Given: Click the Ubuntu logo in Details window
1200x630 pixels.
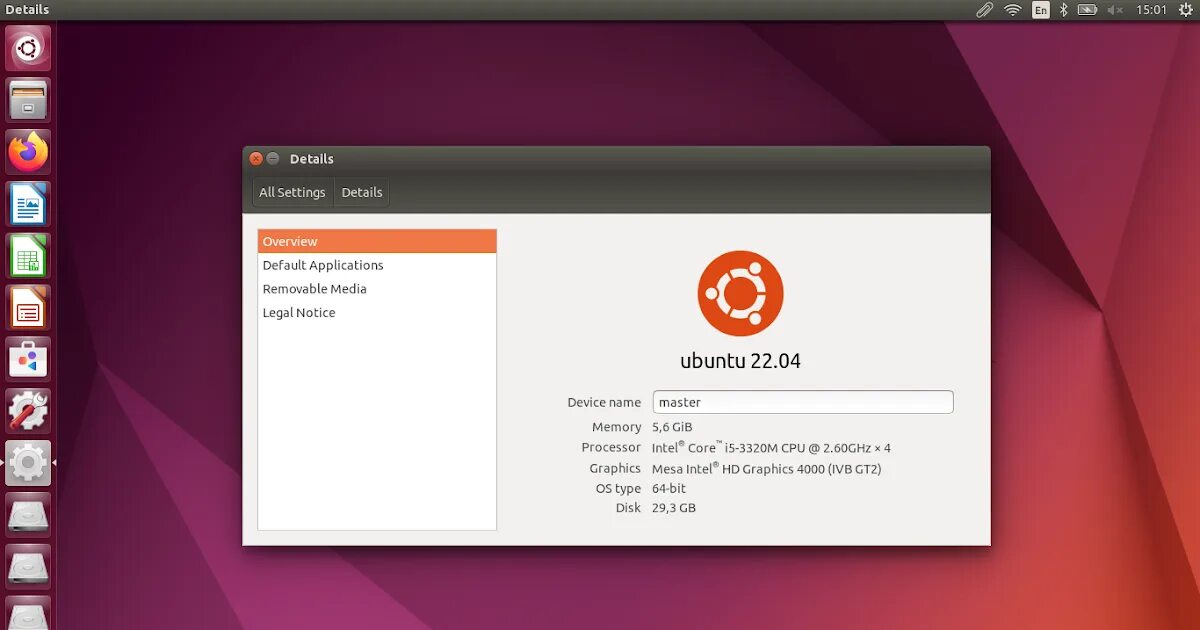Looking at the screenshot, I should pyautogui.click(x=740, y=293).
